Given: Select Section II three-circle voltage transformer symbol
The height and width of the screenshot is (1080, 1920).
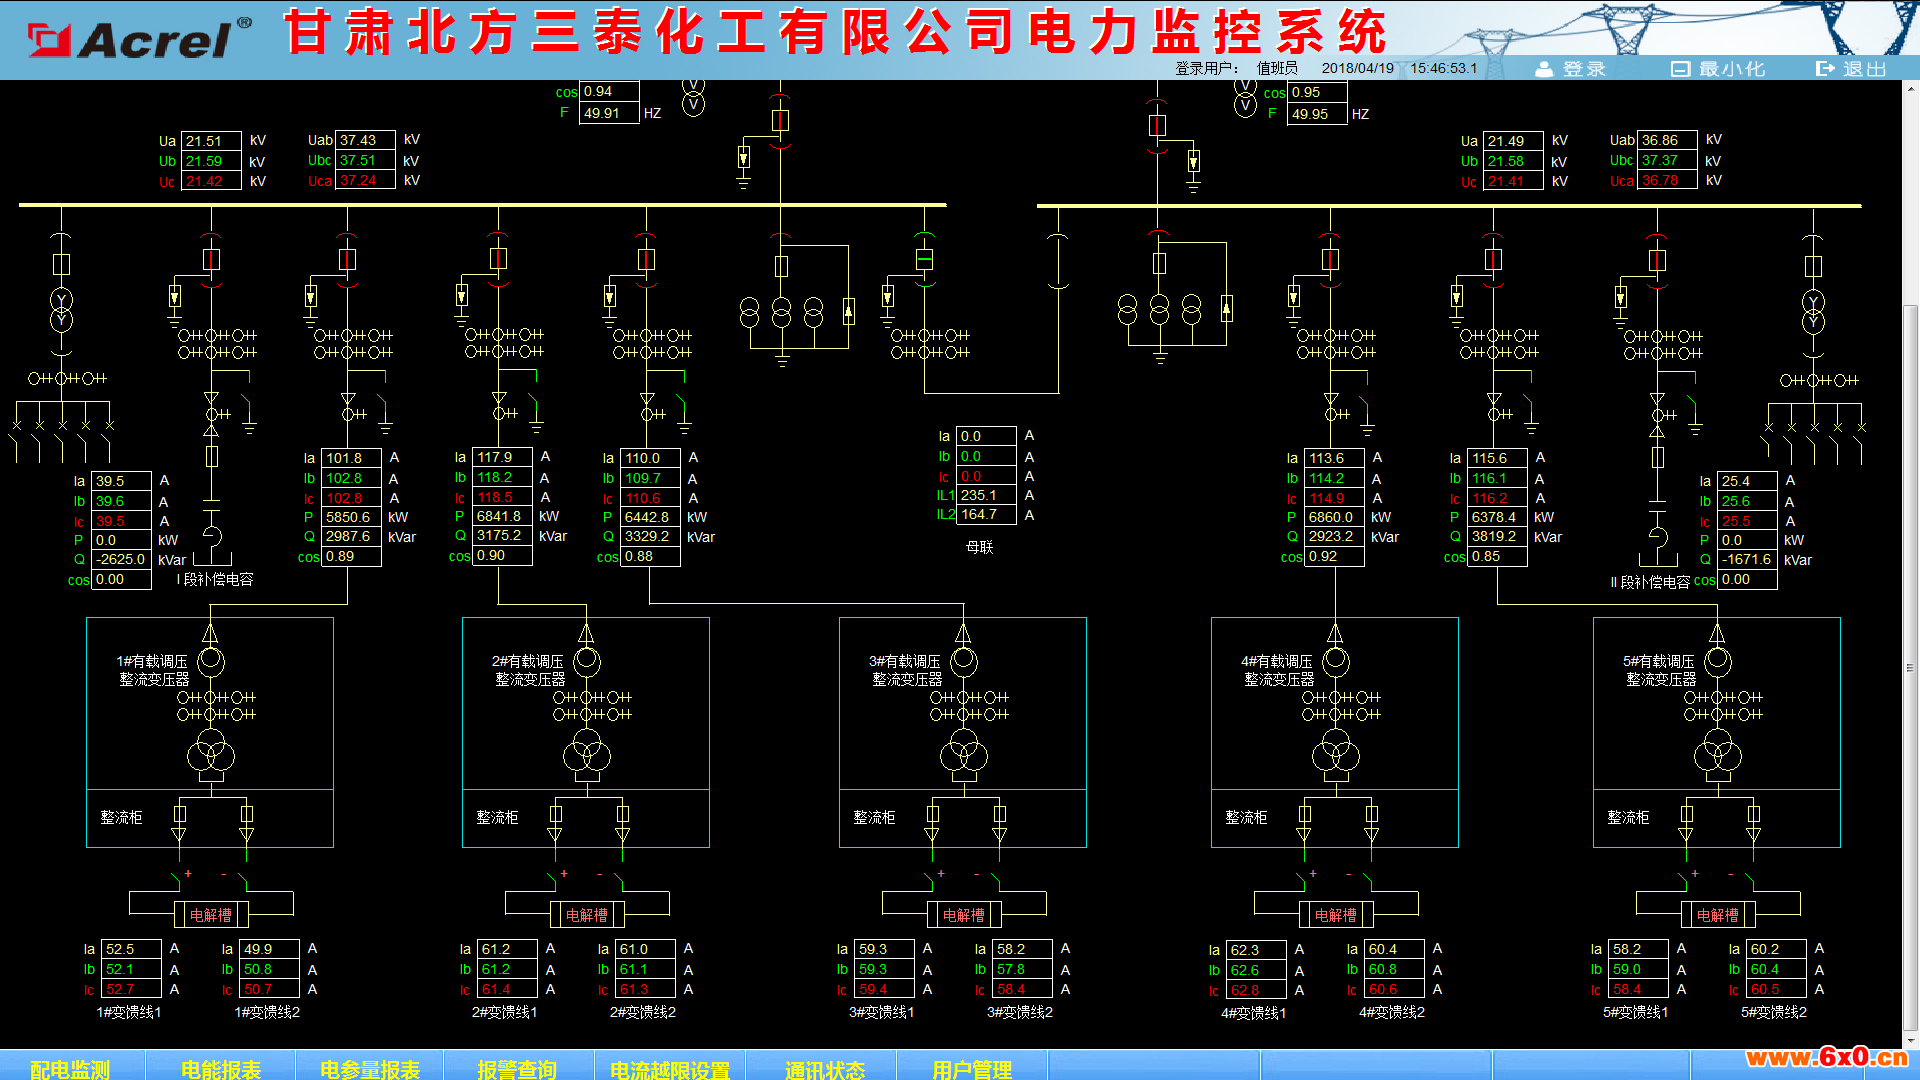Looking at the screenshot, I should [x=1159, y=309].
